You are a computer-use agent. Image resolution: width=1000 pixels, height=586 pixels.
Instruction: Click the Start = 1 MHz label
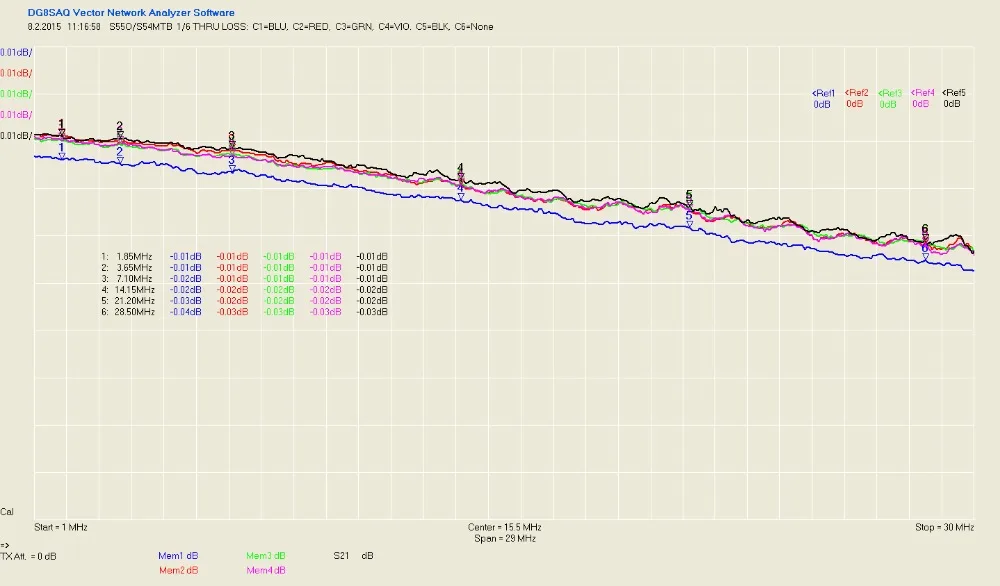click(x=61, y=527)
